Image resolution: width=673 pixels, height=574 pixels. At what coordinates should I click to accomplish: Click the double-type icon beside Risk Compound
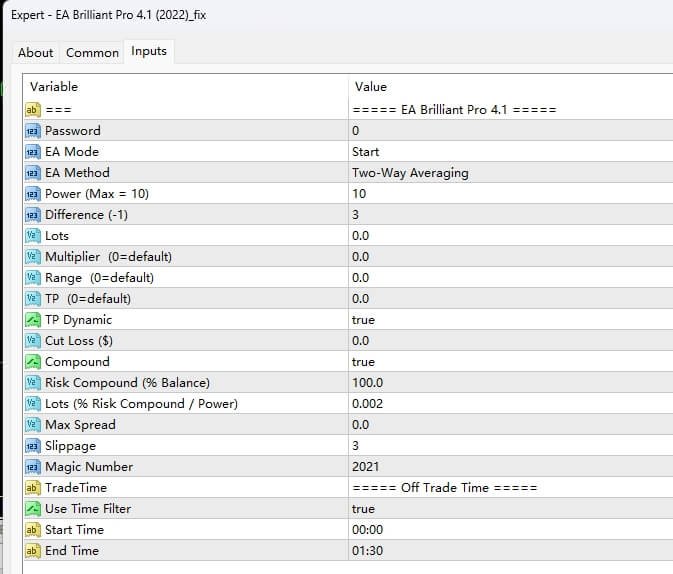click(x=33, y=383)
